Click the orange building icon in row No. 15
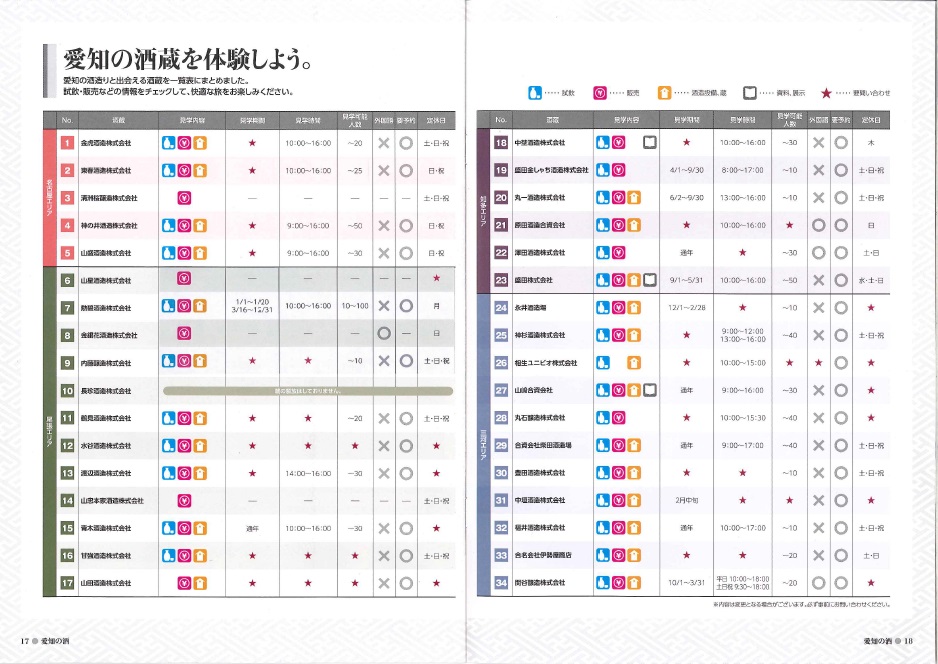938x664 pixels. click(200, 528)
